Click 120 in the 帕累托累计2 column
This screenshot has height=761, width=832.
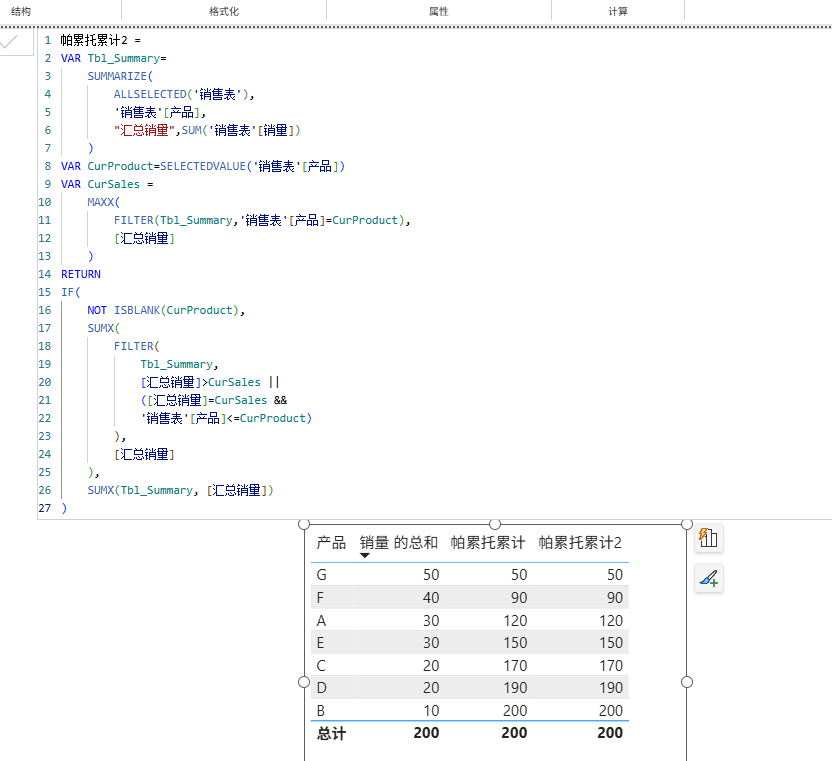(x=611, y=620)
